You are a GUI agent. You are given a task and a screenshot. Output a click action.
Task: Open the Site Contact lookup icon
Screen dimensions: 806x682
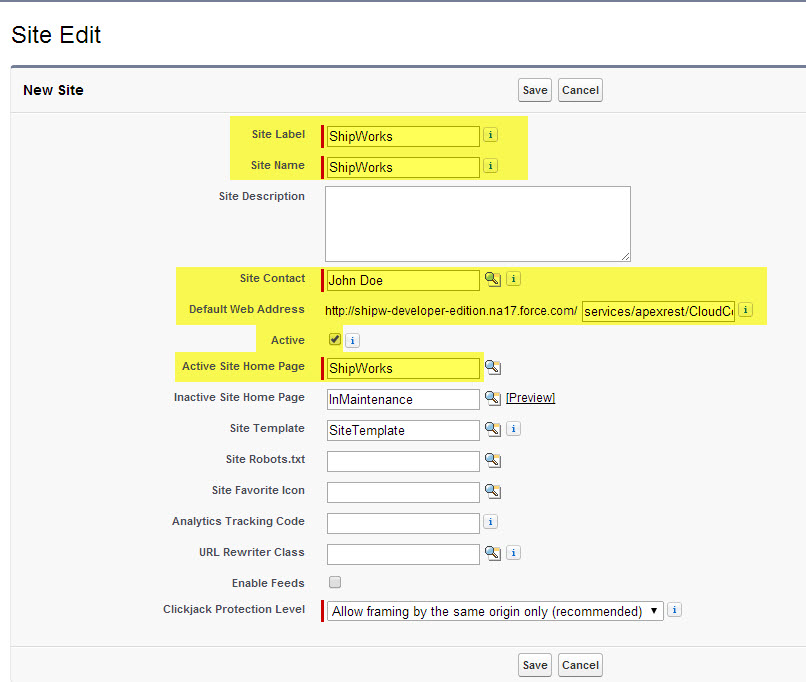pyautogui.click(x=493, y=279)
